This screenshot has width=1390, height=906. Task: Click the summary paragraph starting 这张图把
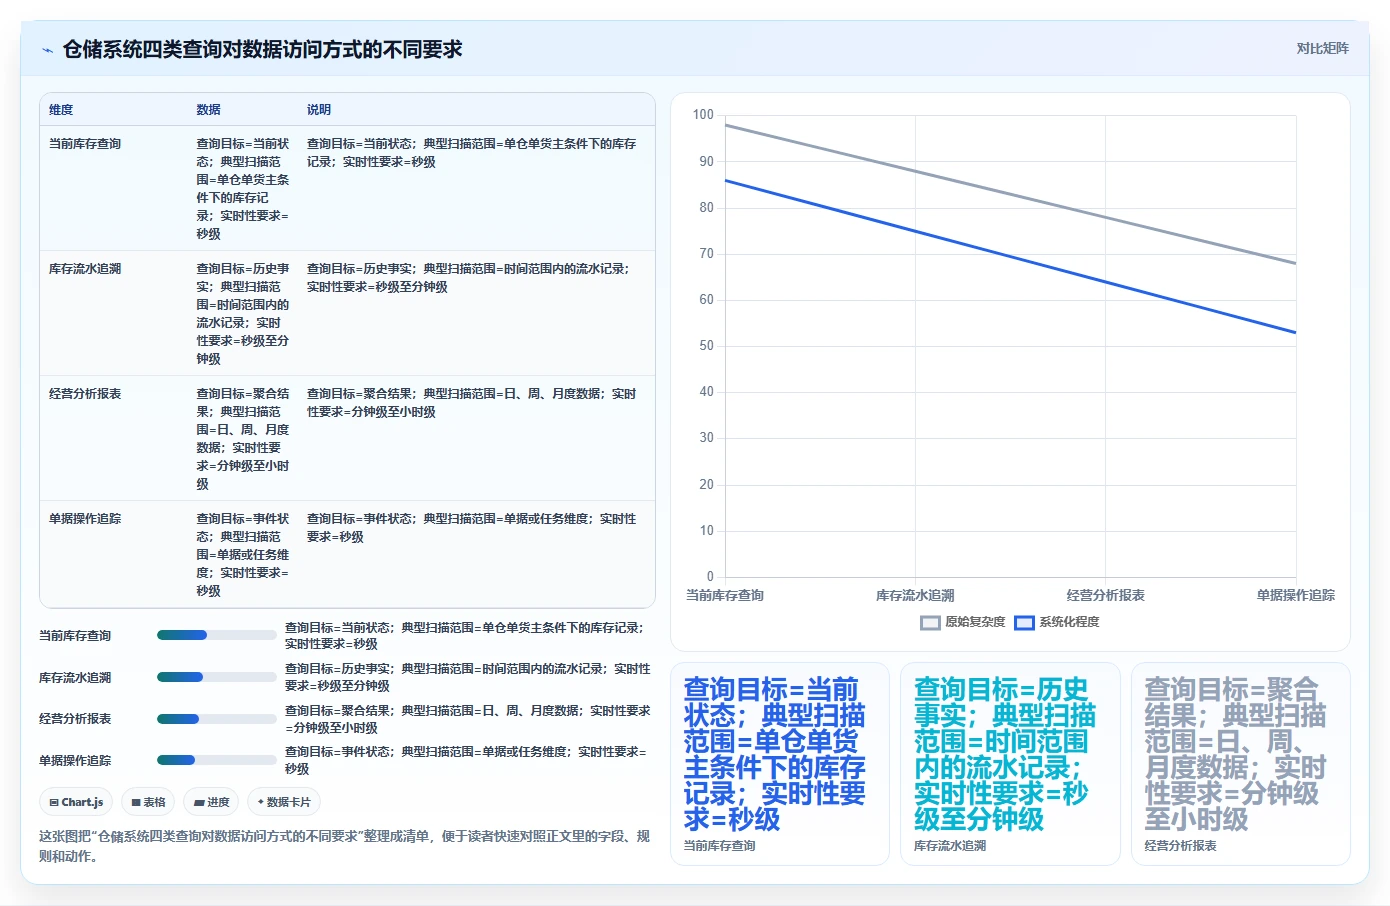tap(344, 846)
